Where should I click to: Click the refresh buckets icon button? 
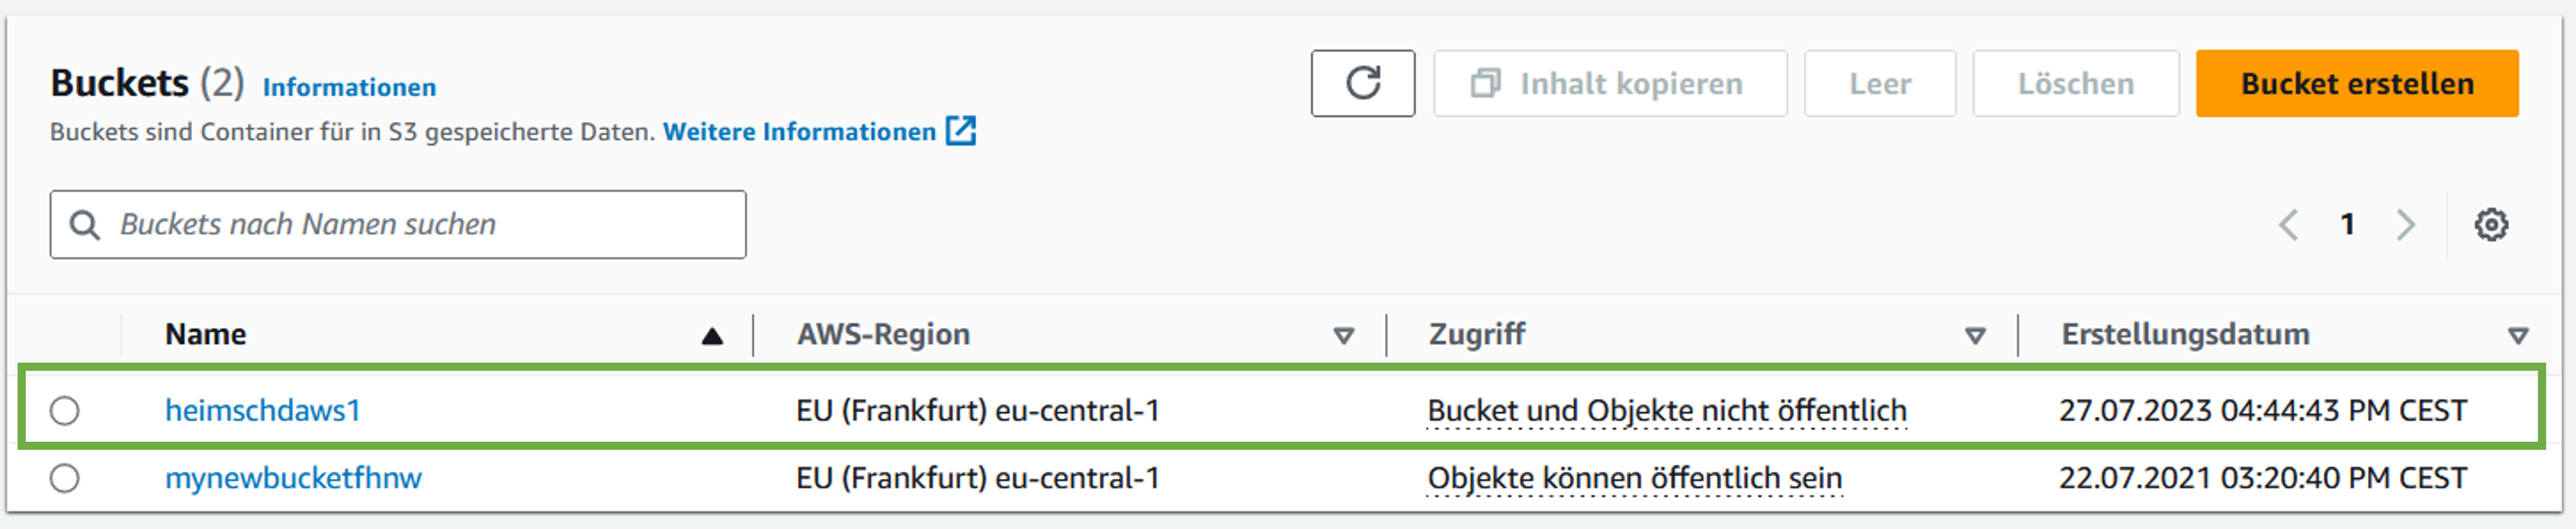pos(1362,83)
